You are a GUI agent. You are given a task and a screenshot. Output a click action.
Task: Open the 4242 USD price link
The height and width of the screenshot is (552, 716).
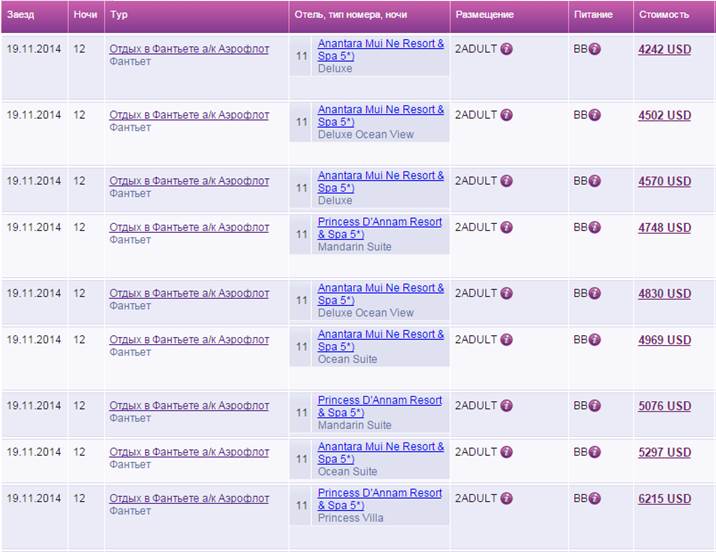[664, 49]
